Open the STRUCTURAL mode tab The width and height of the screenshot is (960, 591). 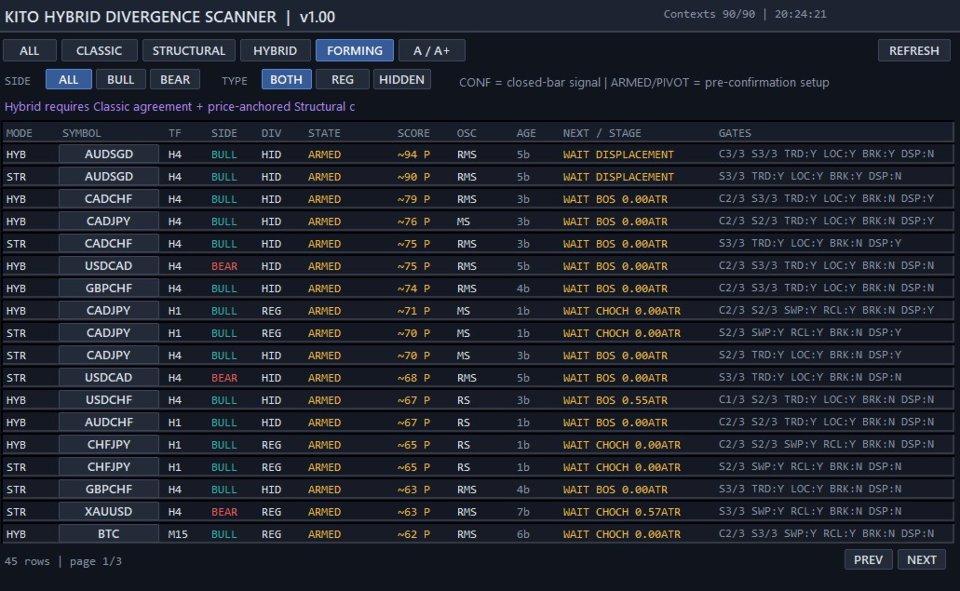189,50
